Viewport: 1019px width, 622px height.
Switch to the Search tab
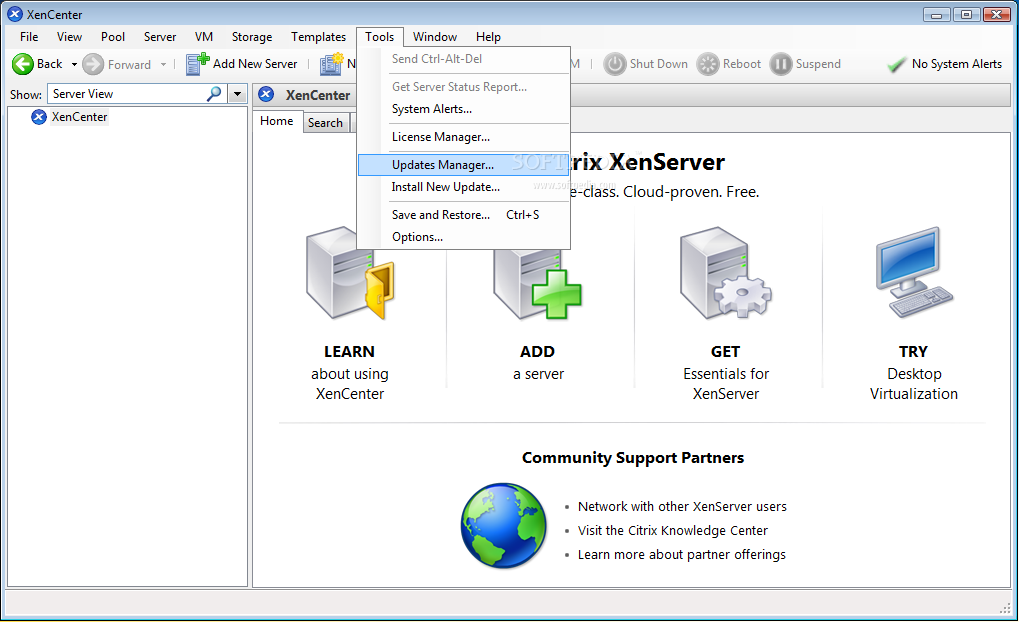pos(325,123)
